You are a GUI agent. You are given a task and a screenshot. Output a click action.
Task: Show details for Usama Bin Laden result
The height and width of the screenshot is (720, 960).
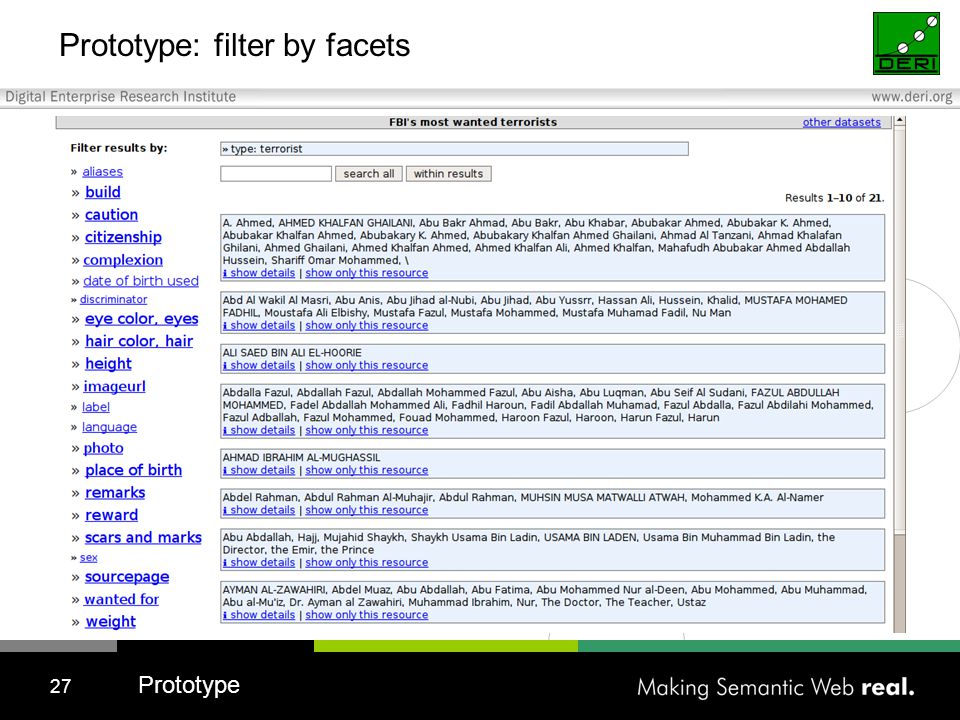pyautogui.click(x=259, y=563)
